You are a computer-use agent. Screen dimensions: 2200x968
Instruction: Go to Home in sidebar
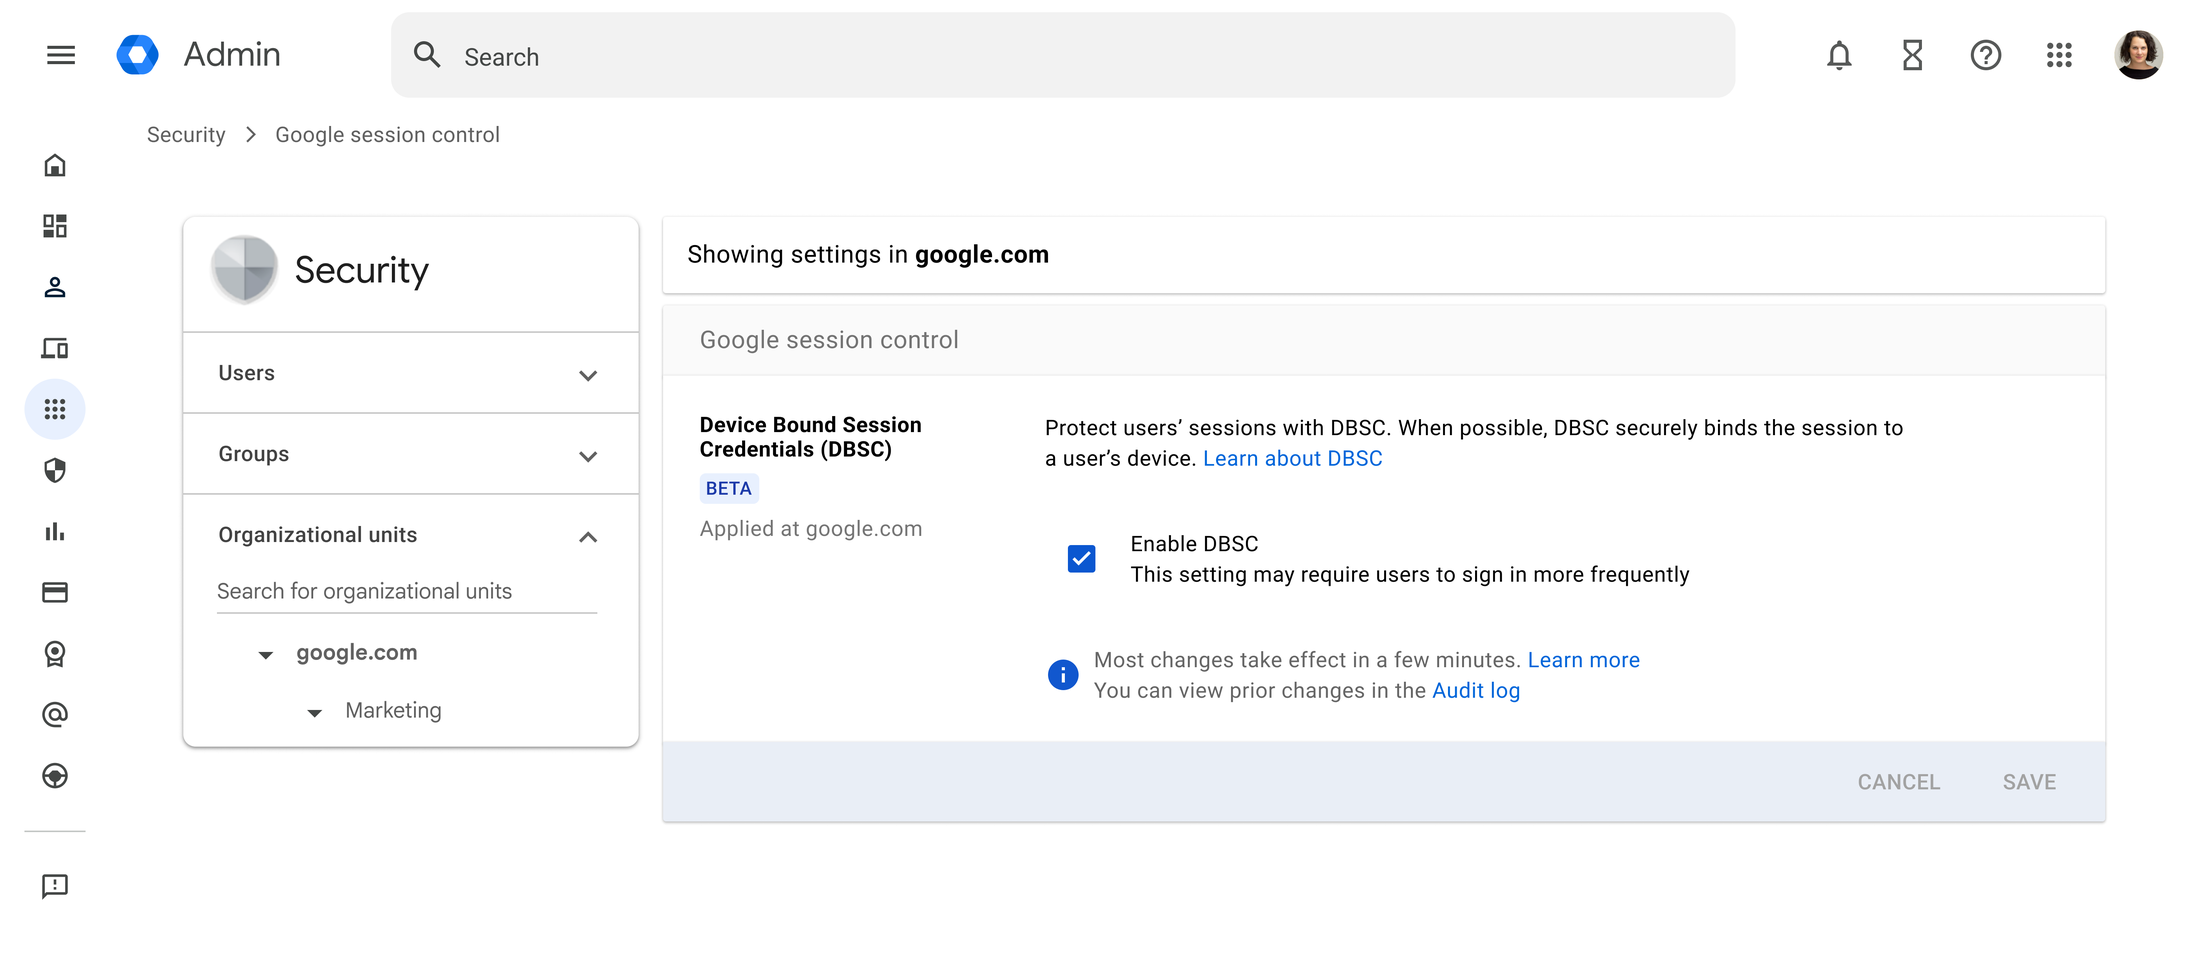coord(55,165)
